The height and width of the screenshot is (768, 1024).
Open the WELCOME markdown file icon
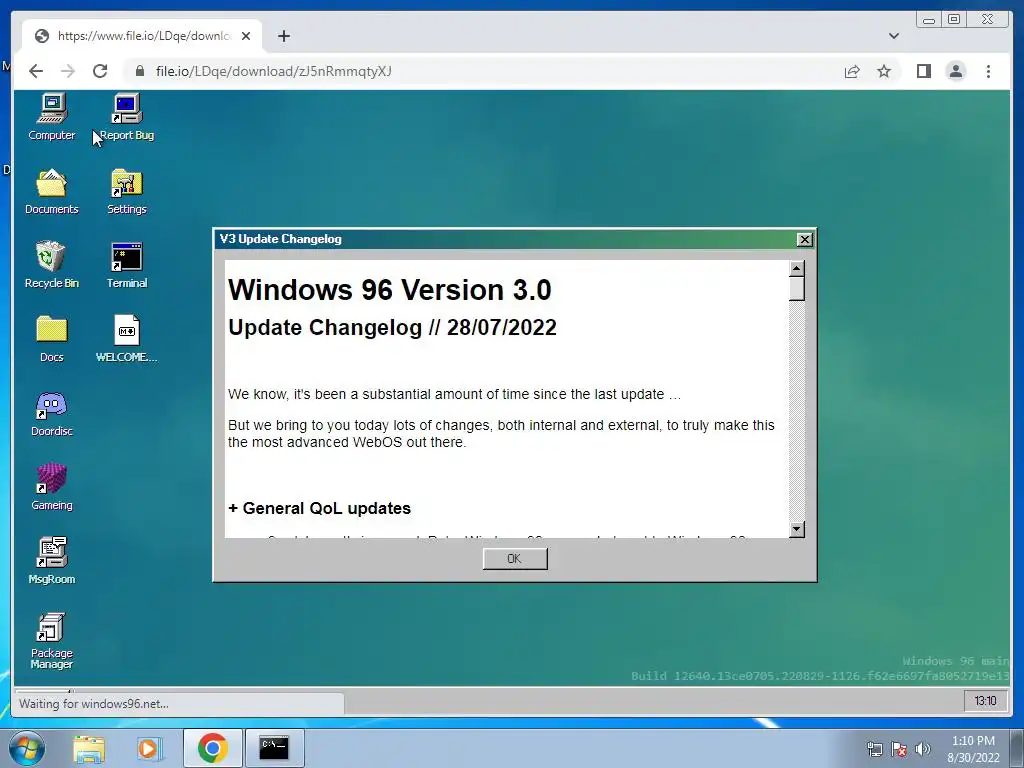click(127, 339)
